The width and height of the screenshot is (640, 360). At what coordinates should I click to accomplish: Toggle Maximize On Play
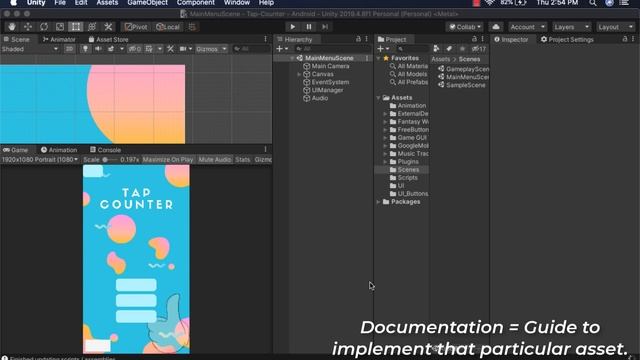[x=168, y=160]
